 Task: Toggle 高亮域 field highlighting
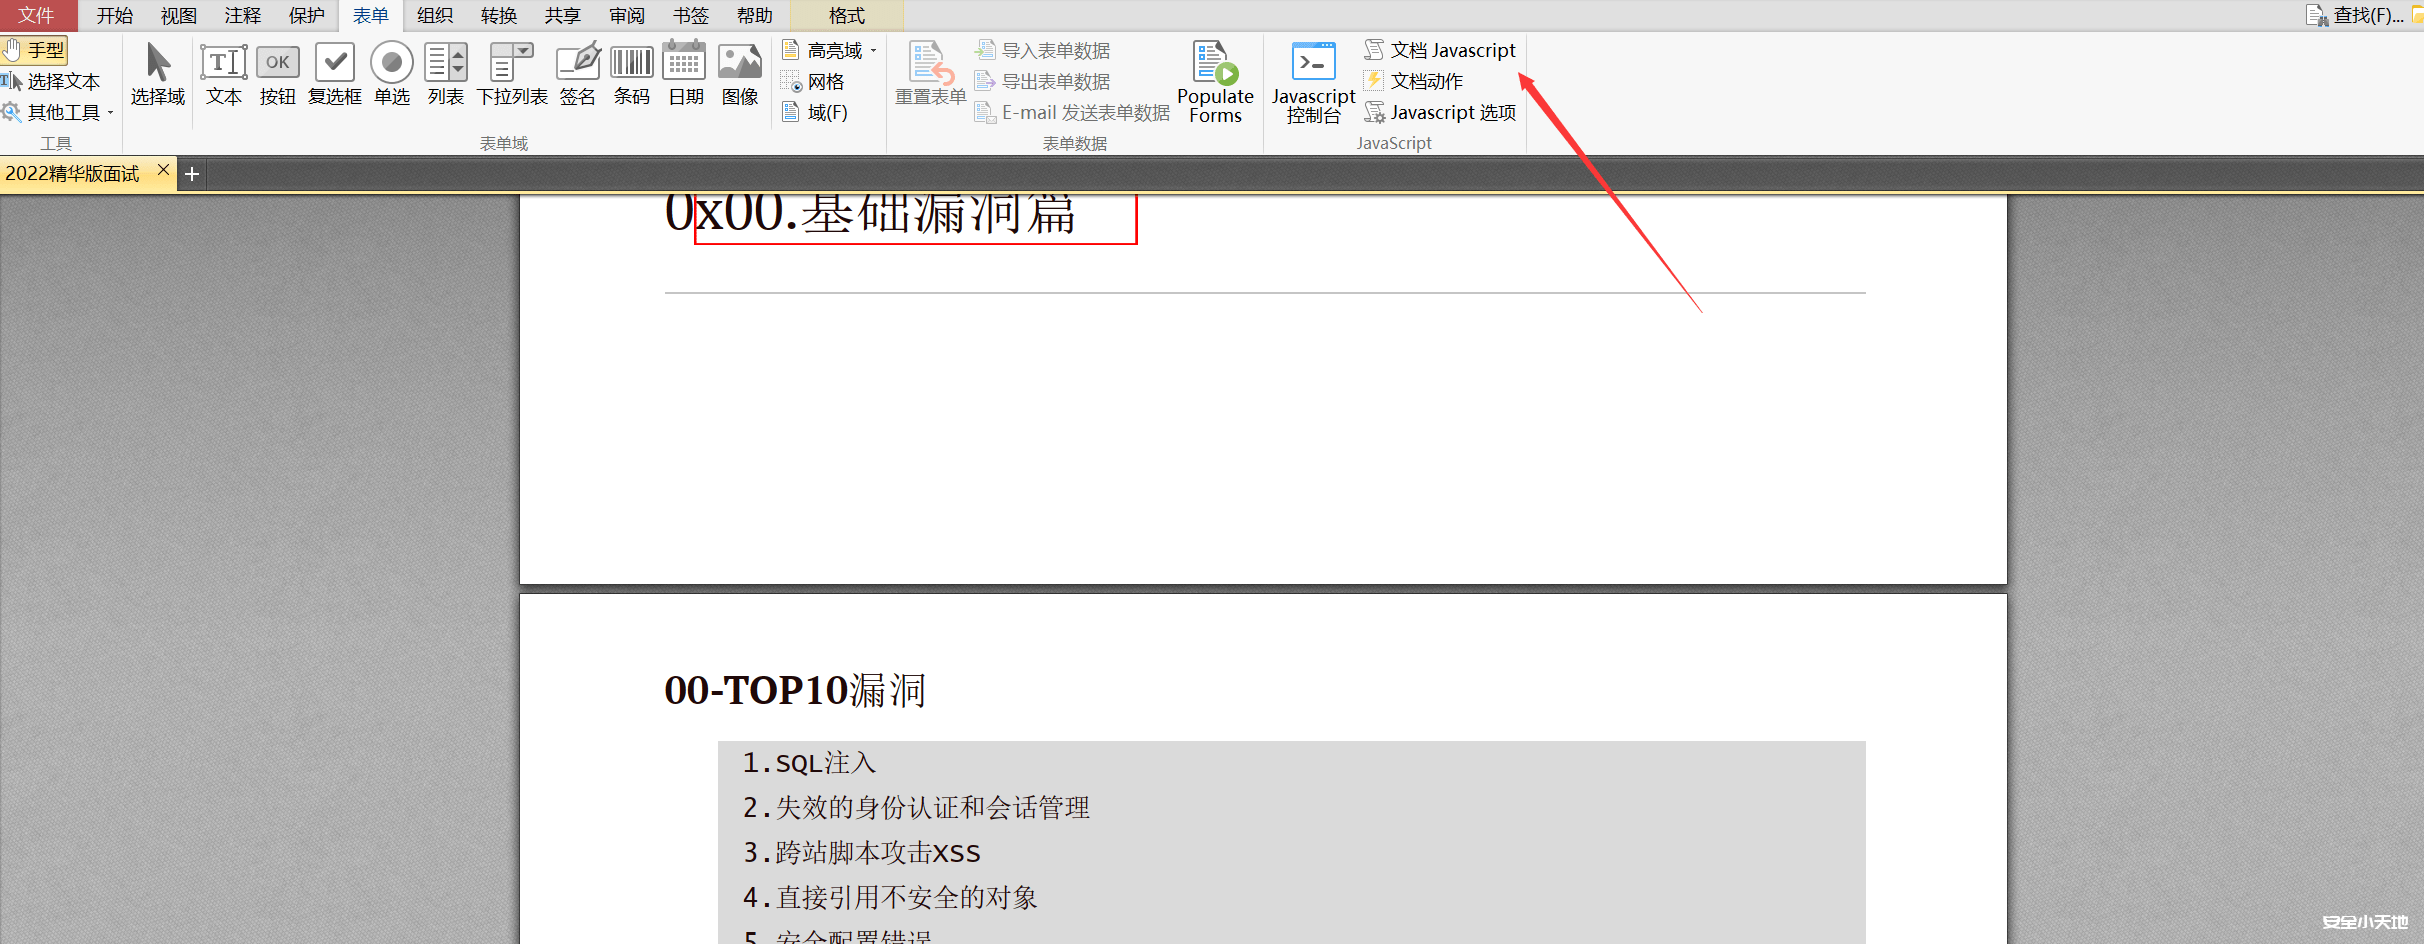click(822, 49)
